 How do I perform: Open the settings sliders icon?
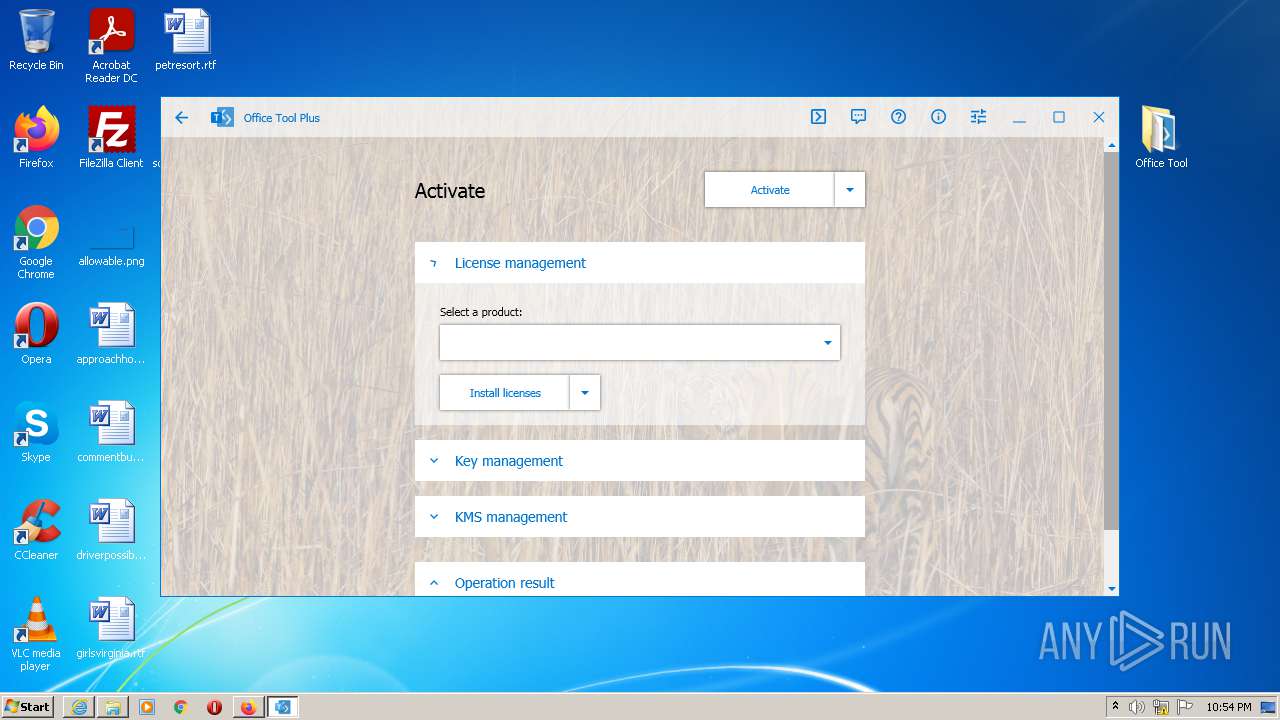click(x=978, y=117)
